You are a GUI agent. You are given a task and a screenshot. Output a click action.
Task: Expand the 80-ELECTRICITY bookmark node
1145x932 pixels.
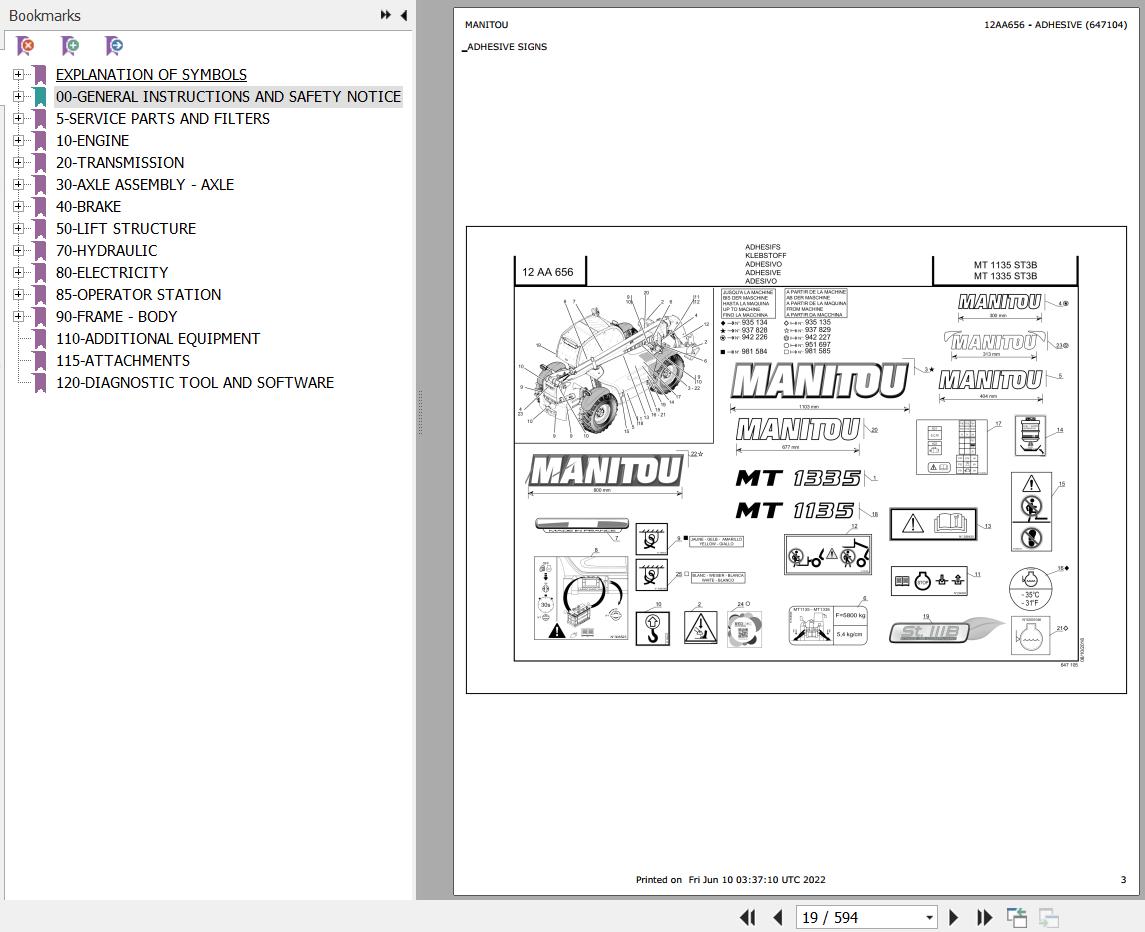[x=18, y=272]
